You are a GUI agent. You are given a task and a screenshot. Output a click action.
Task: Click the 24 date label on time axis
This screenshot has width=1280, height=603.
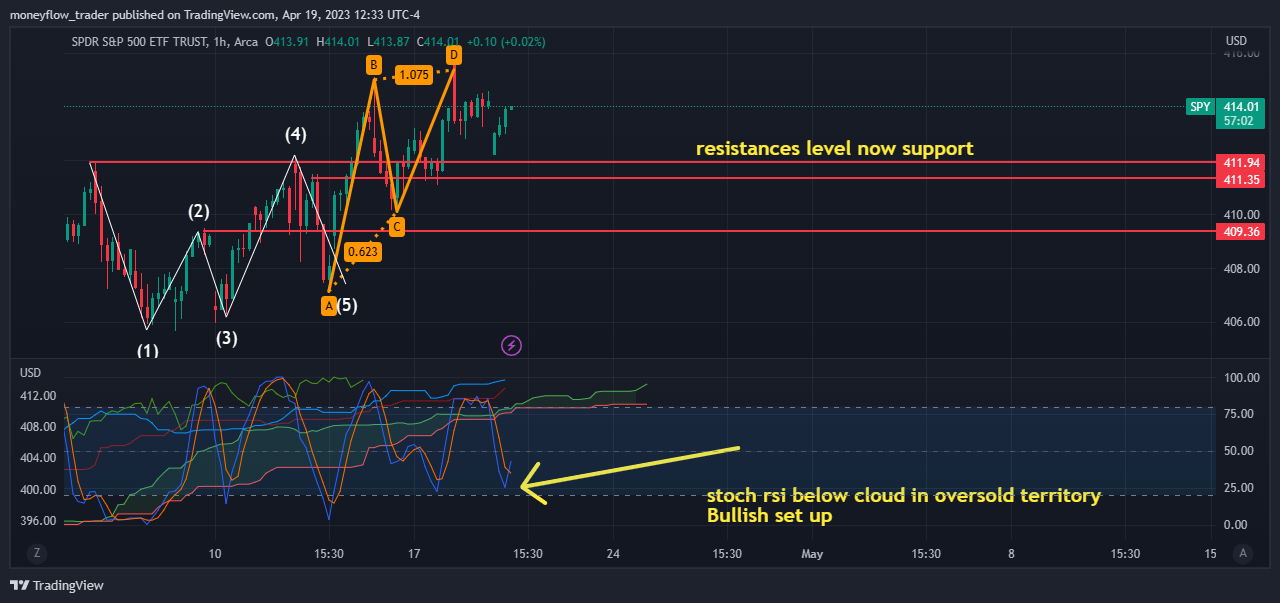click(613, 553)
